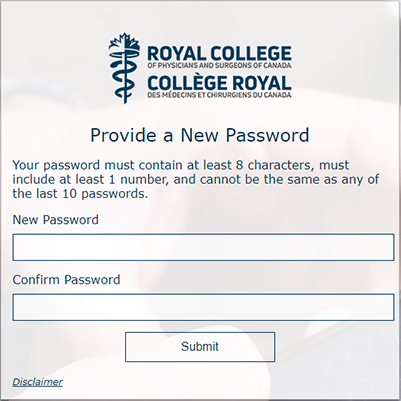Image resolution: width=401 pixels, height=401 pixels.
Task: Click the 'Confirm Password' field label
Action: coord(66,280)
